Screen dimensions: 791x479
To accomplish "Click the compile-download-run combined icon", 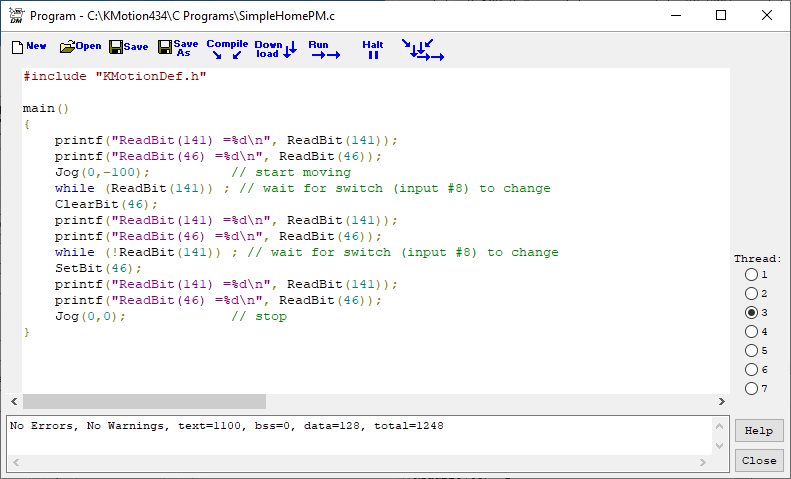I will click(422, 50).
